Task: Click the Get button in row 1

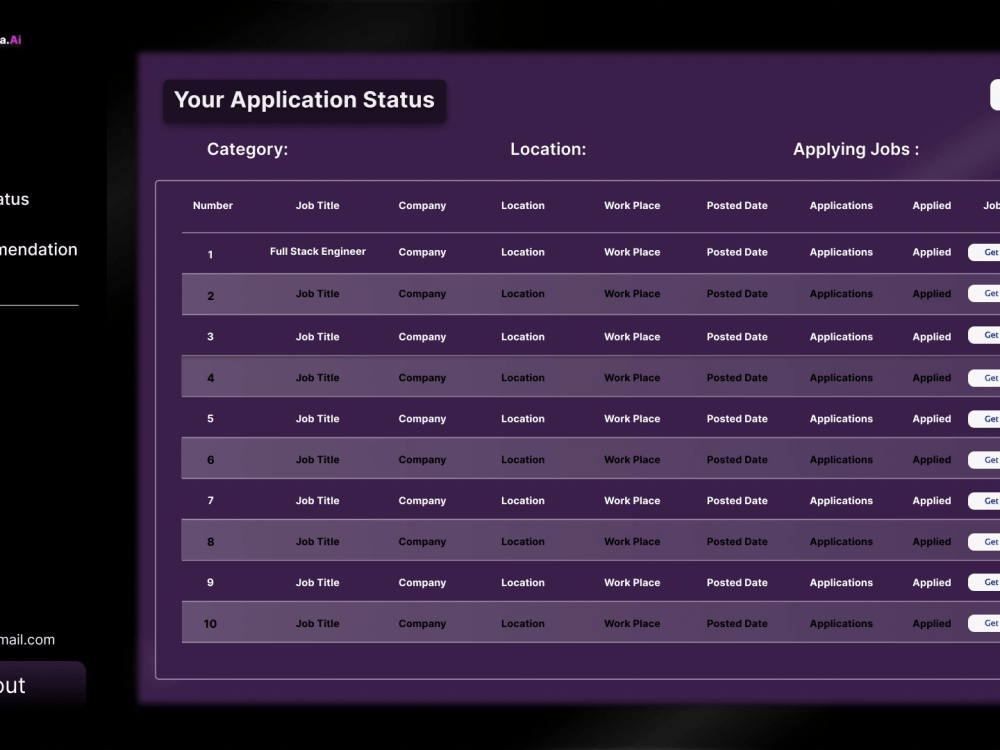Action: point(984,252)
